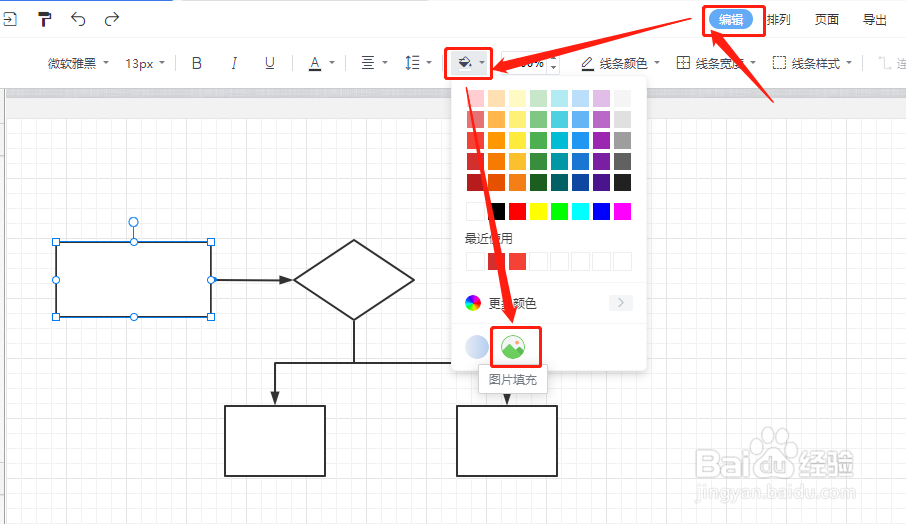Switch to the 导出 tab
The height and width of the screenshot is (524, 906).
(x=874, y=20)
